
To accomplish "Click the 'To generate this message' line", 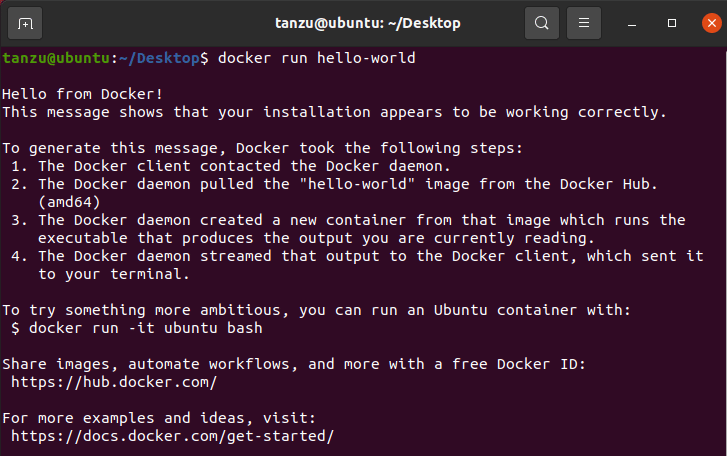I will (x=262, y=148).
